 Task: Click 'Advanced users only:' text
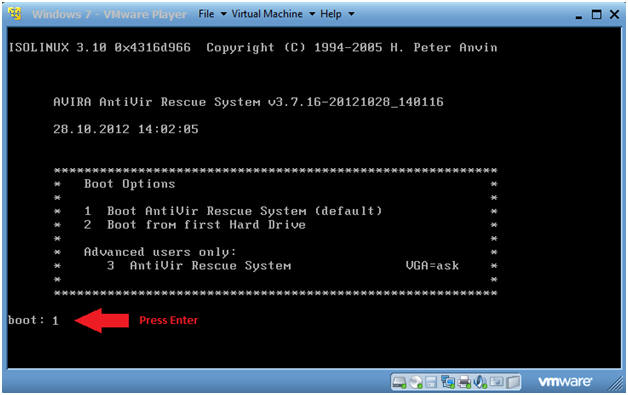click(x=160, y=252)
